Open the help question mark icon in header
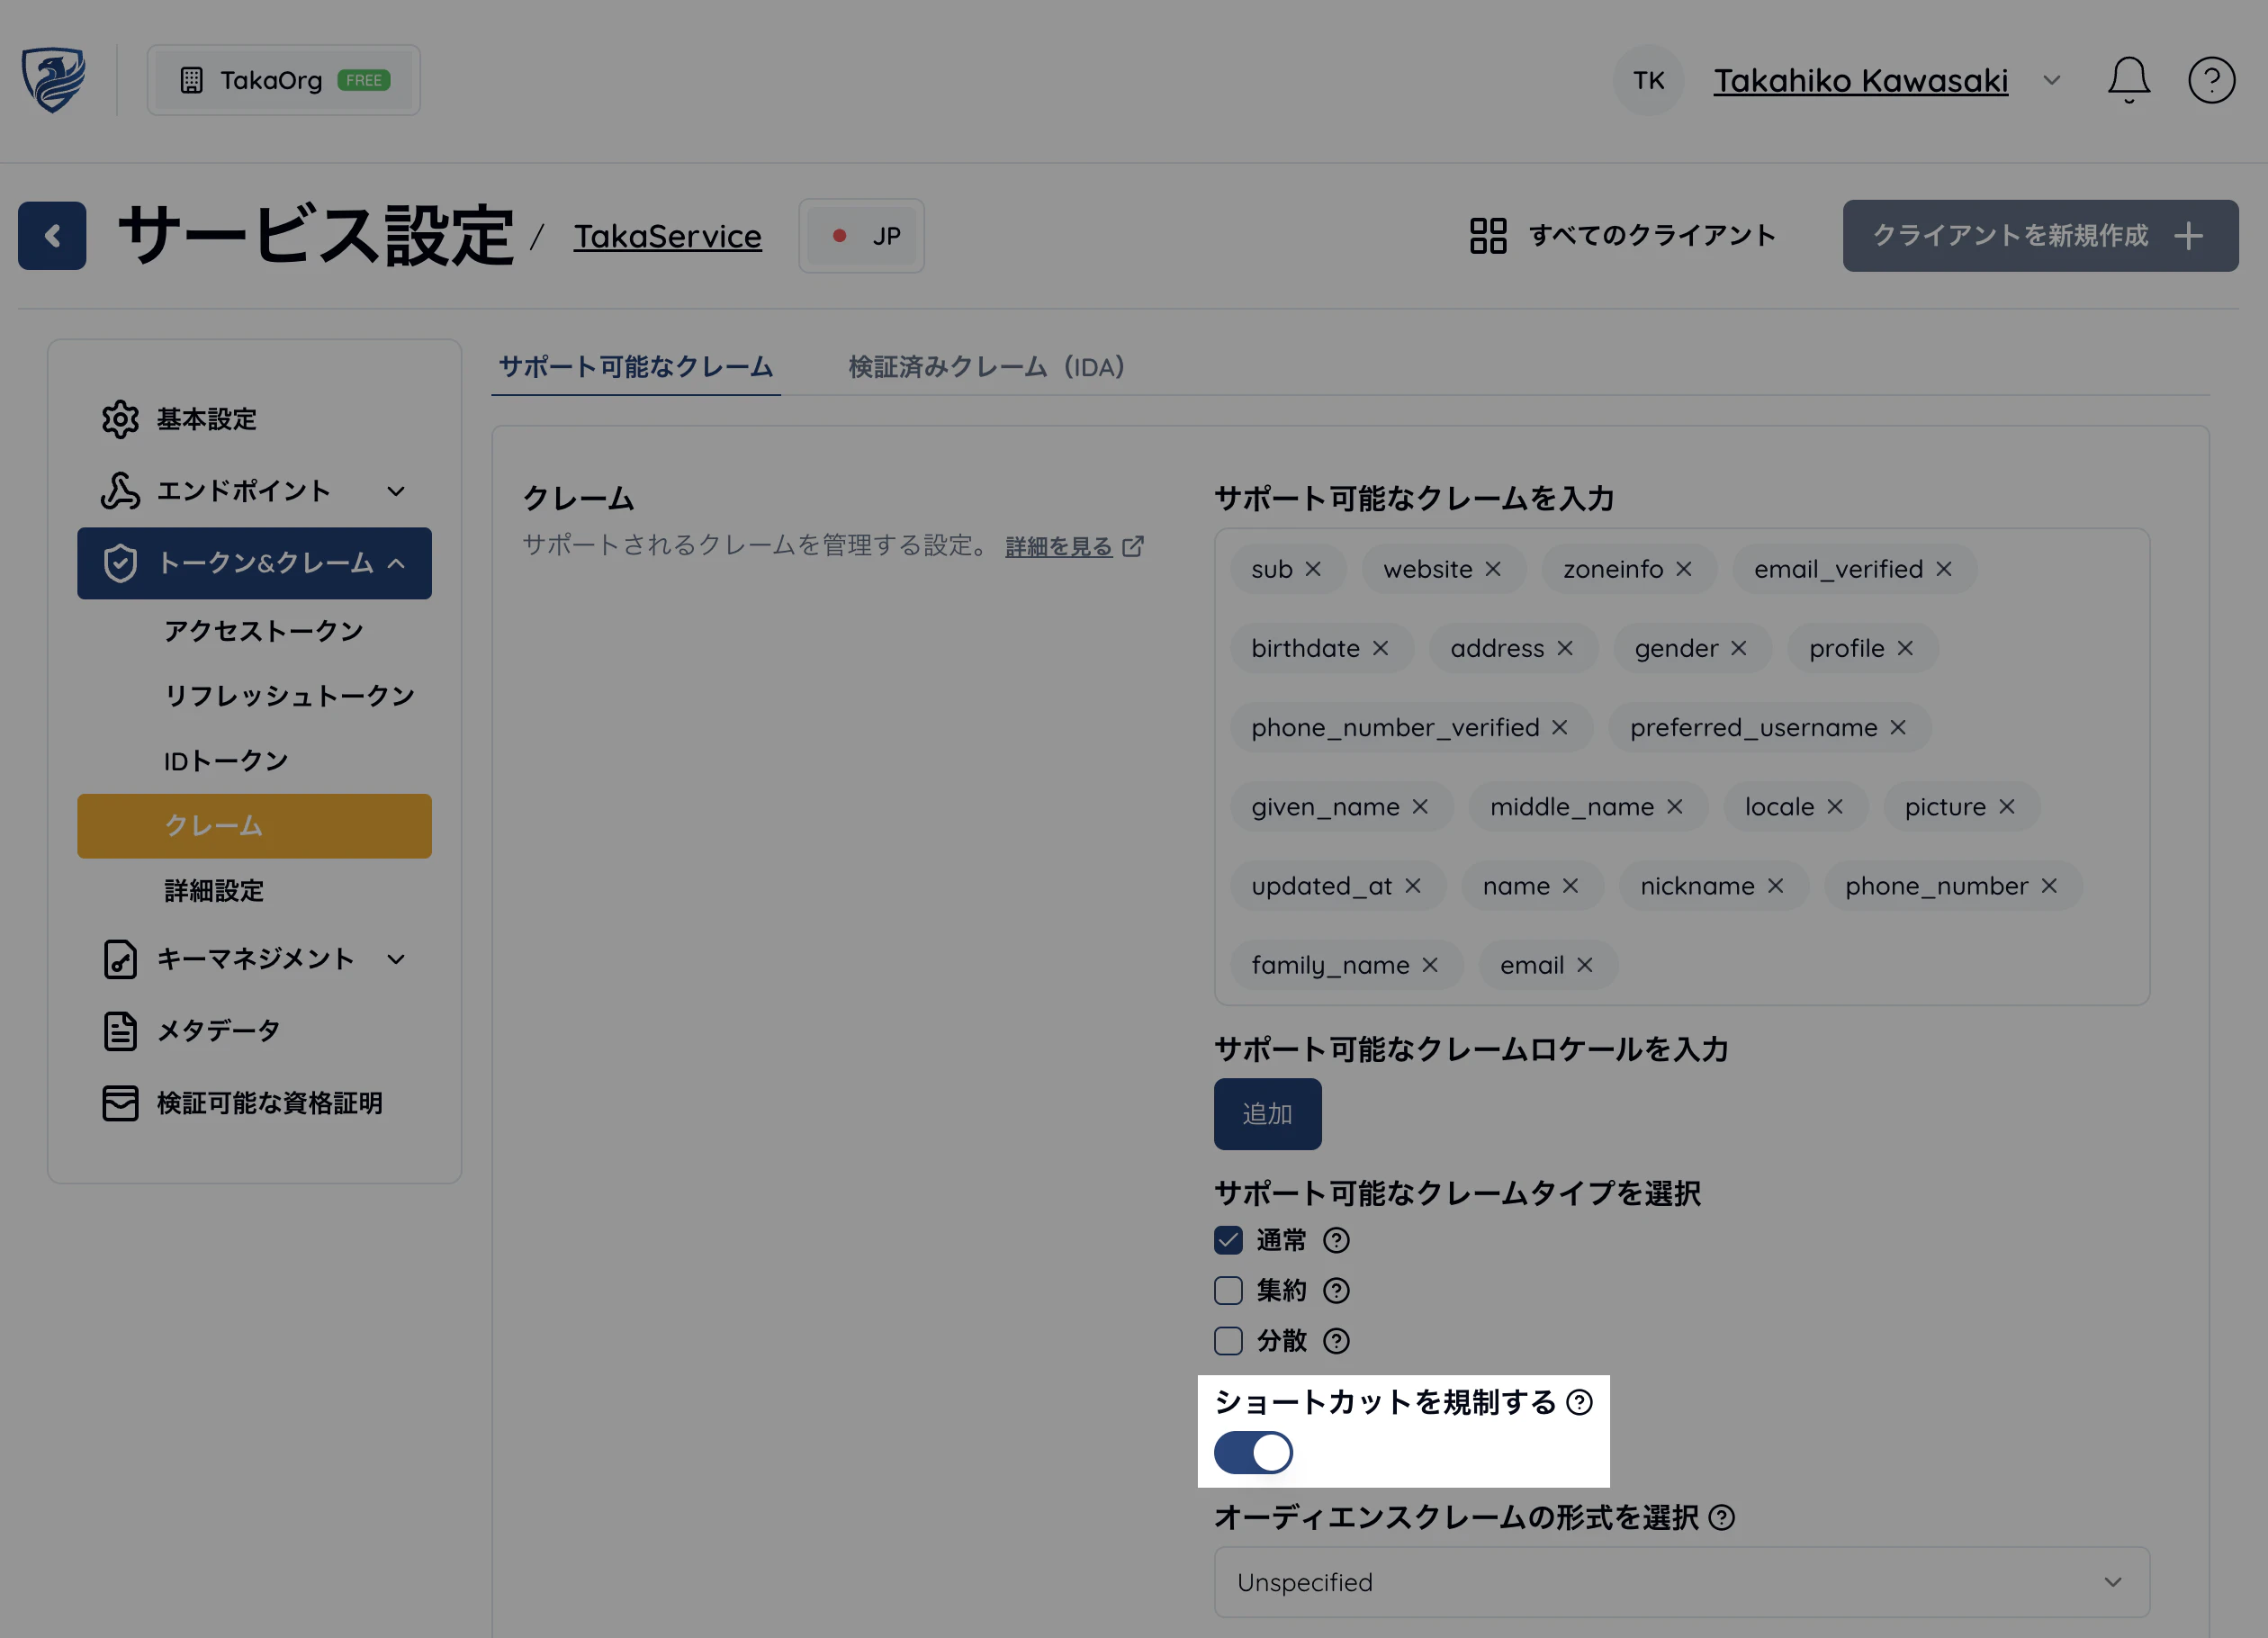Screen dimensions: 2268x1638 click(x=2211, y=80)
